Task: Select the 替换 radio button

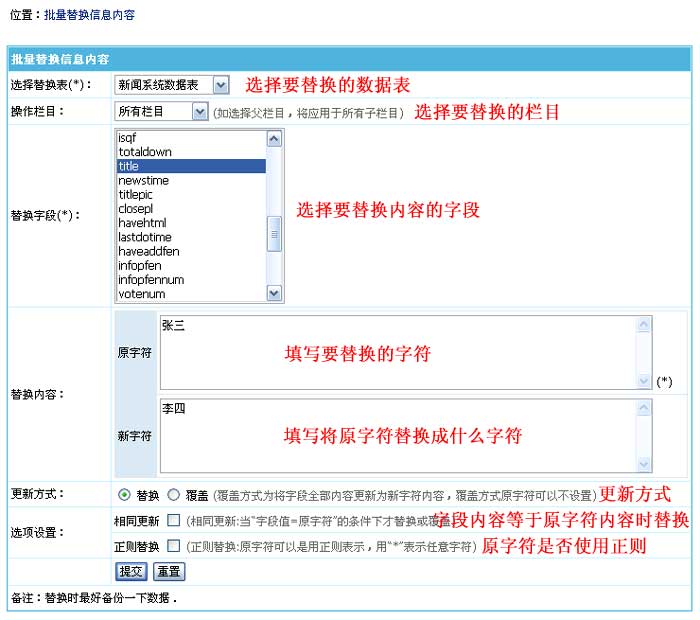Action: click(x=125, y=494)
